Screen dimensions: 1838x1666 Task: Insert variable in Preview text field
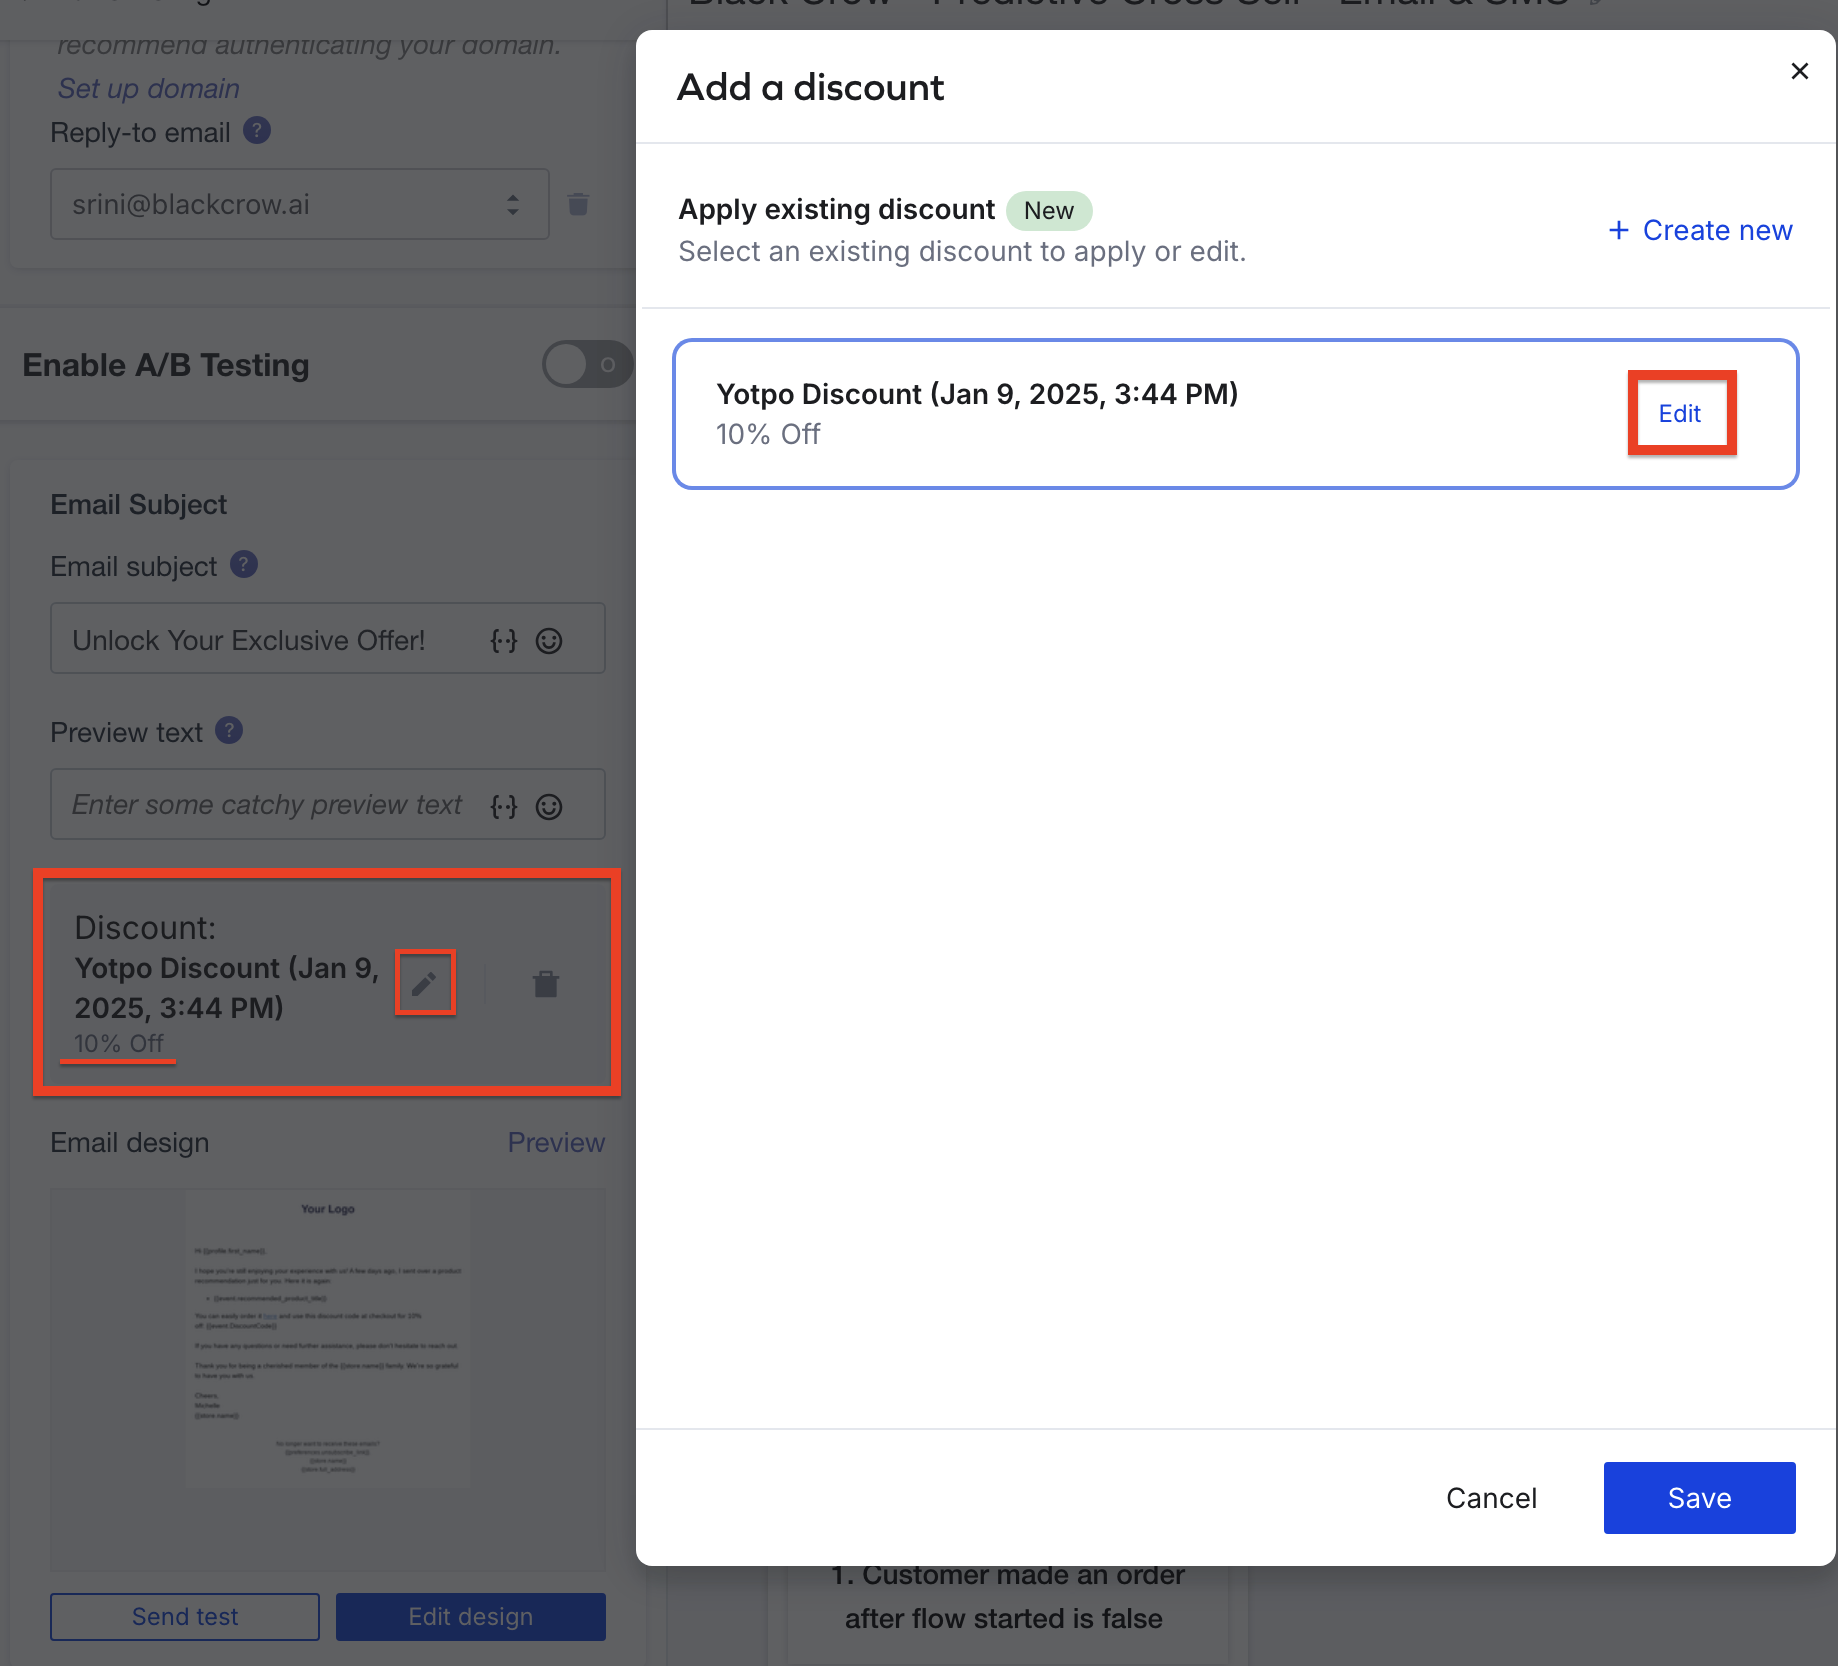pos(504,807)
